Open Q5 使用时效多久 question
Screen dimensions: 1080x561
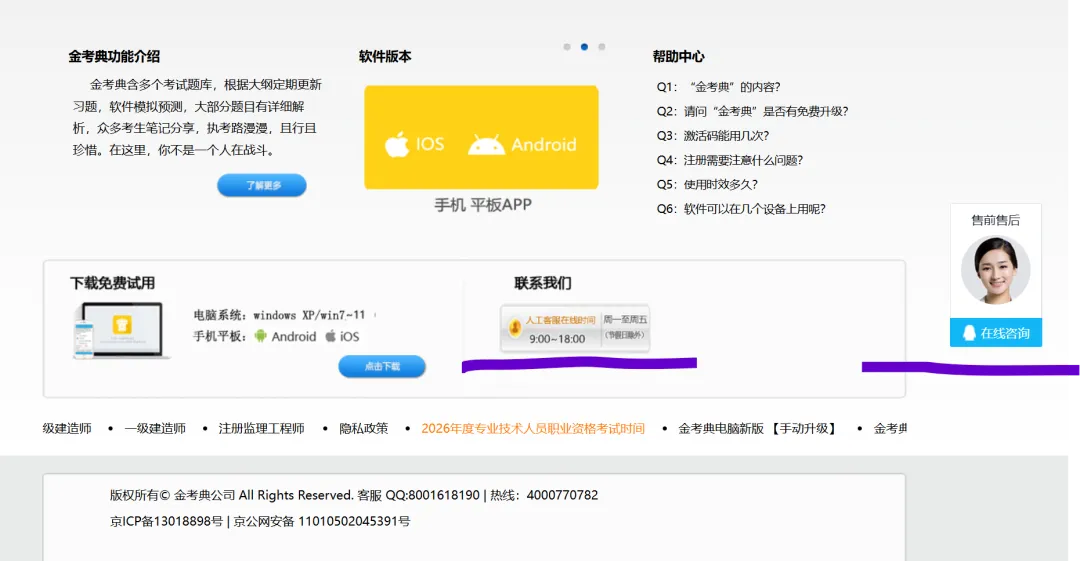(x=707, y=184)
